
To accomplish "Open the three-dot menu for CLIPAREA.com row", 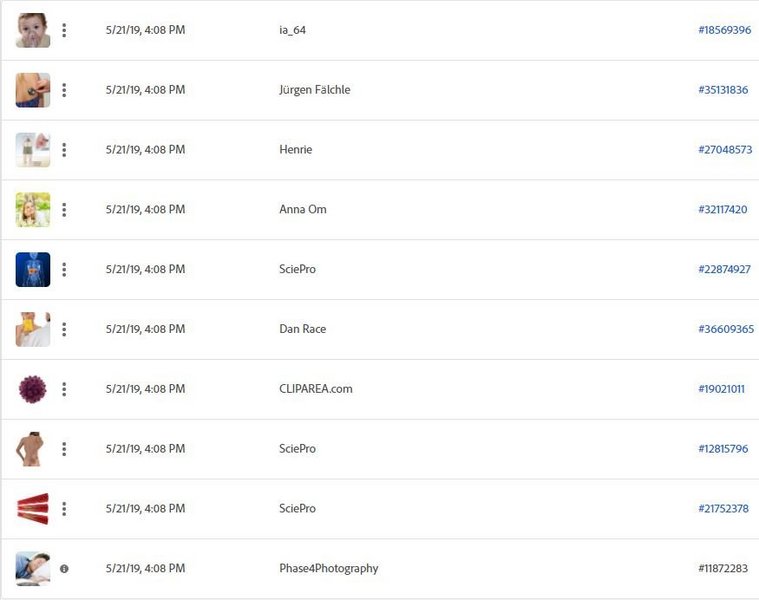I will [x=64, y=389].
